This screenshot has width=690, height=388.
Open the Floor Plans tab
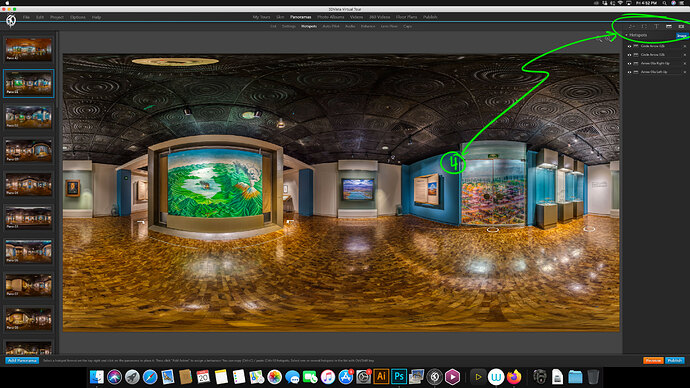407,17
